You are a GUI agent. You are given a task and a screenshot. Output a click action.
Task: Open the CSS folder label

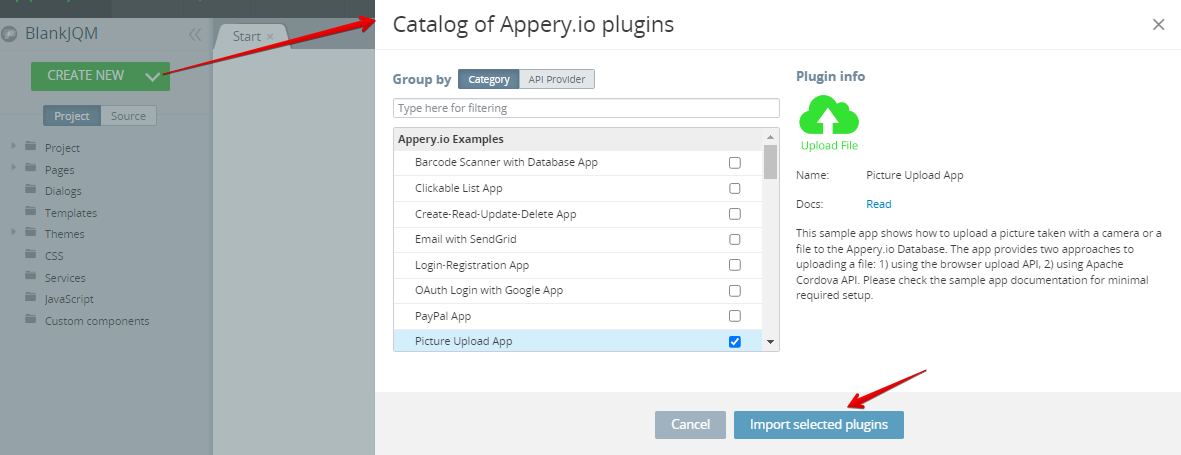coord(54,256)
